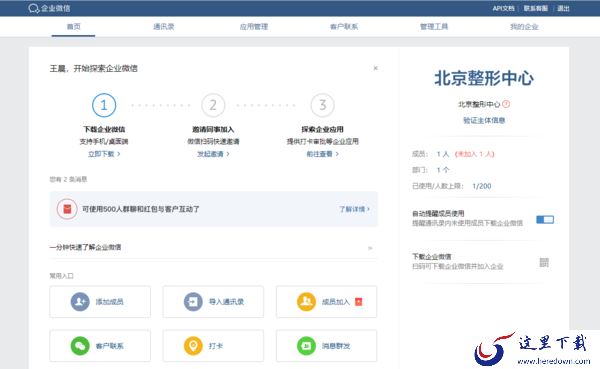The height and width of the screenshot is (369, 600).
Task: Click the 客户联系 shortcut icon
Action: tap(80, 346)
